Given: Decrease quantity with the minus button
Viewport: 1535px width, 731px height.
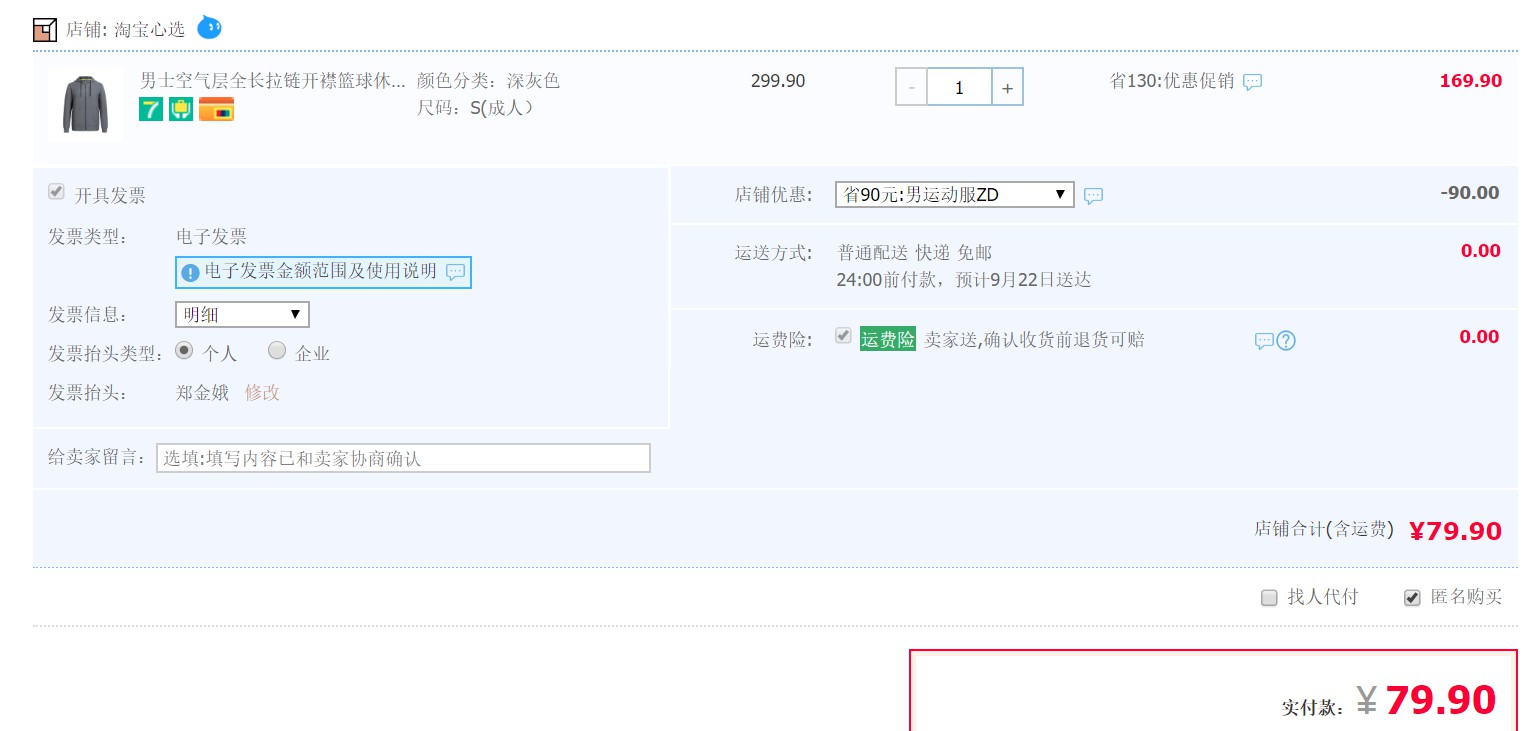Looking at the screenshot, I should click(911, 88).
